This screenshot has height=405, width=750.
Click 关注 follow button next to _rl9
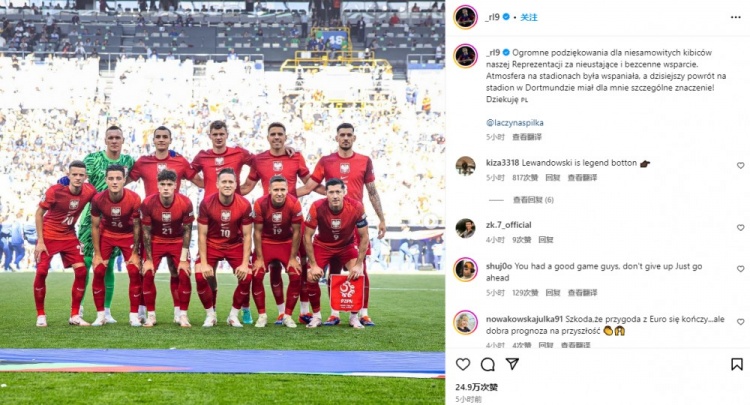[529, 17]
